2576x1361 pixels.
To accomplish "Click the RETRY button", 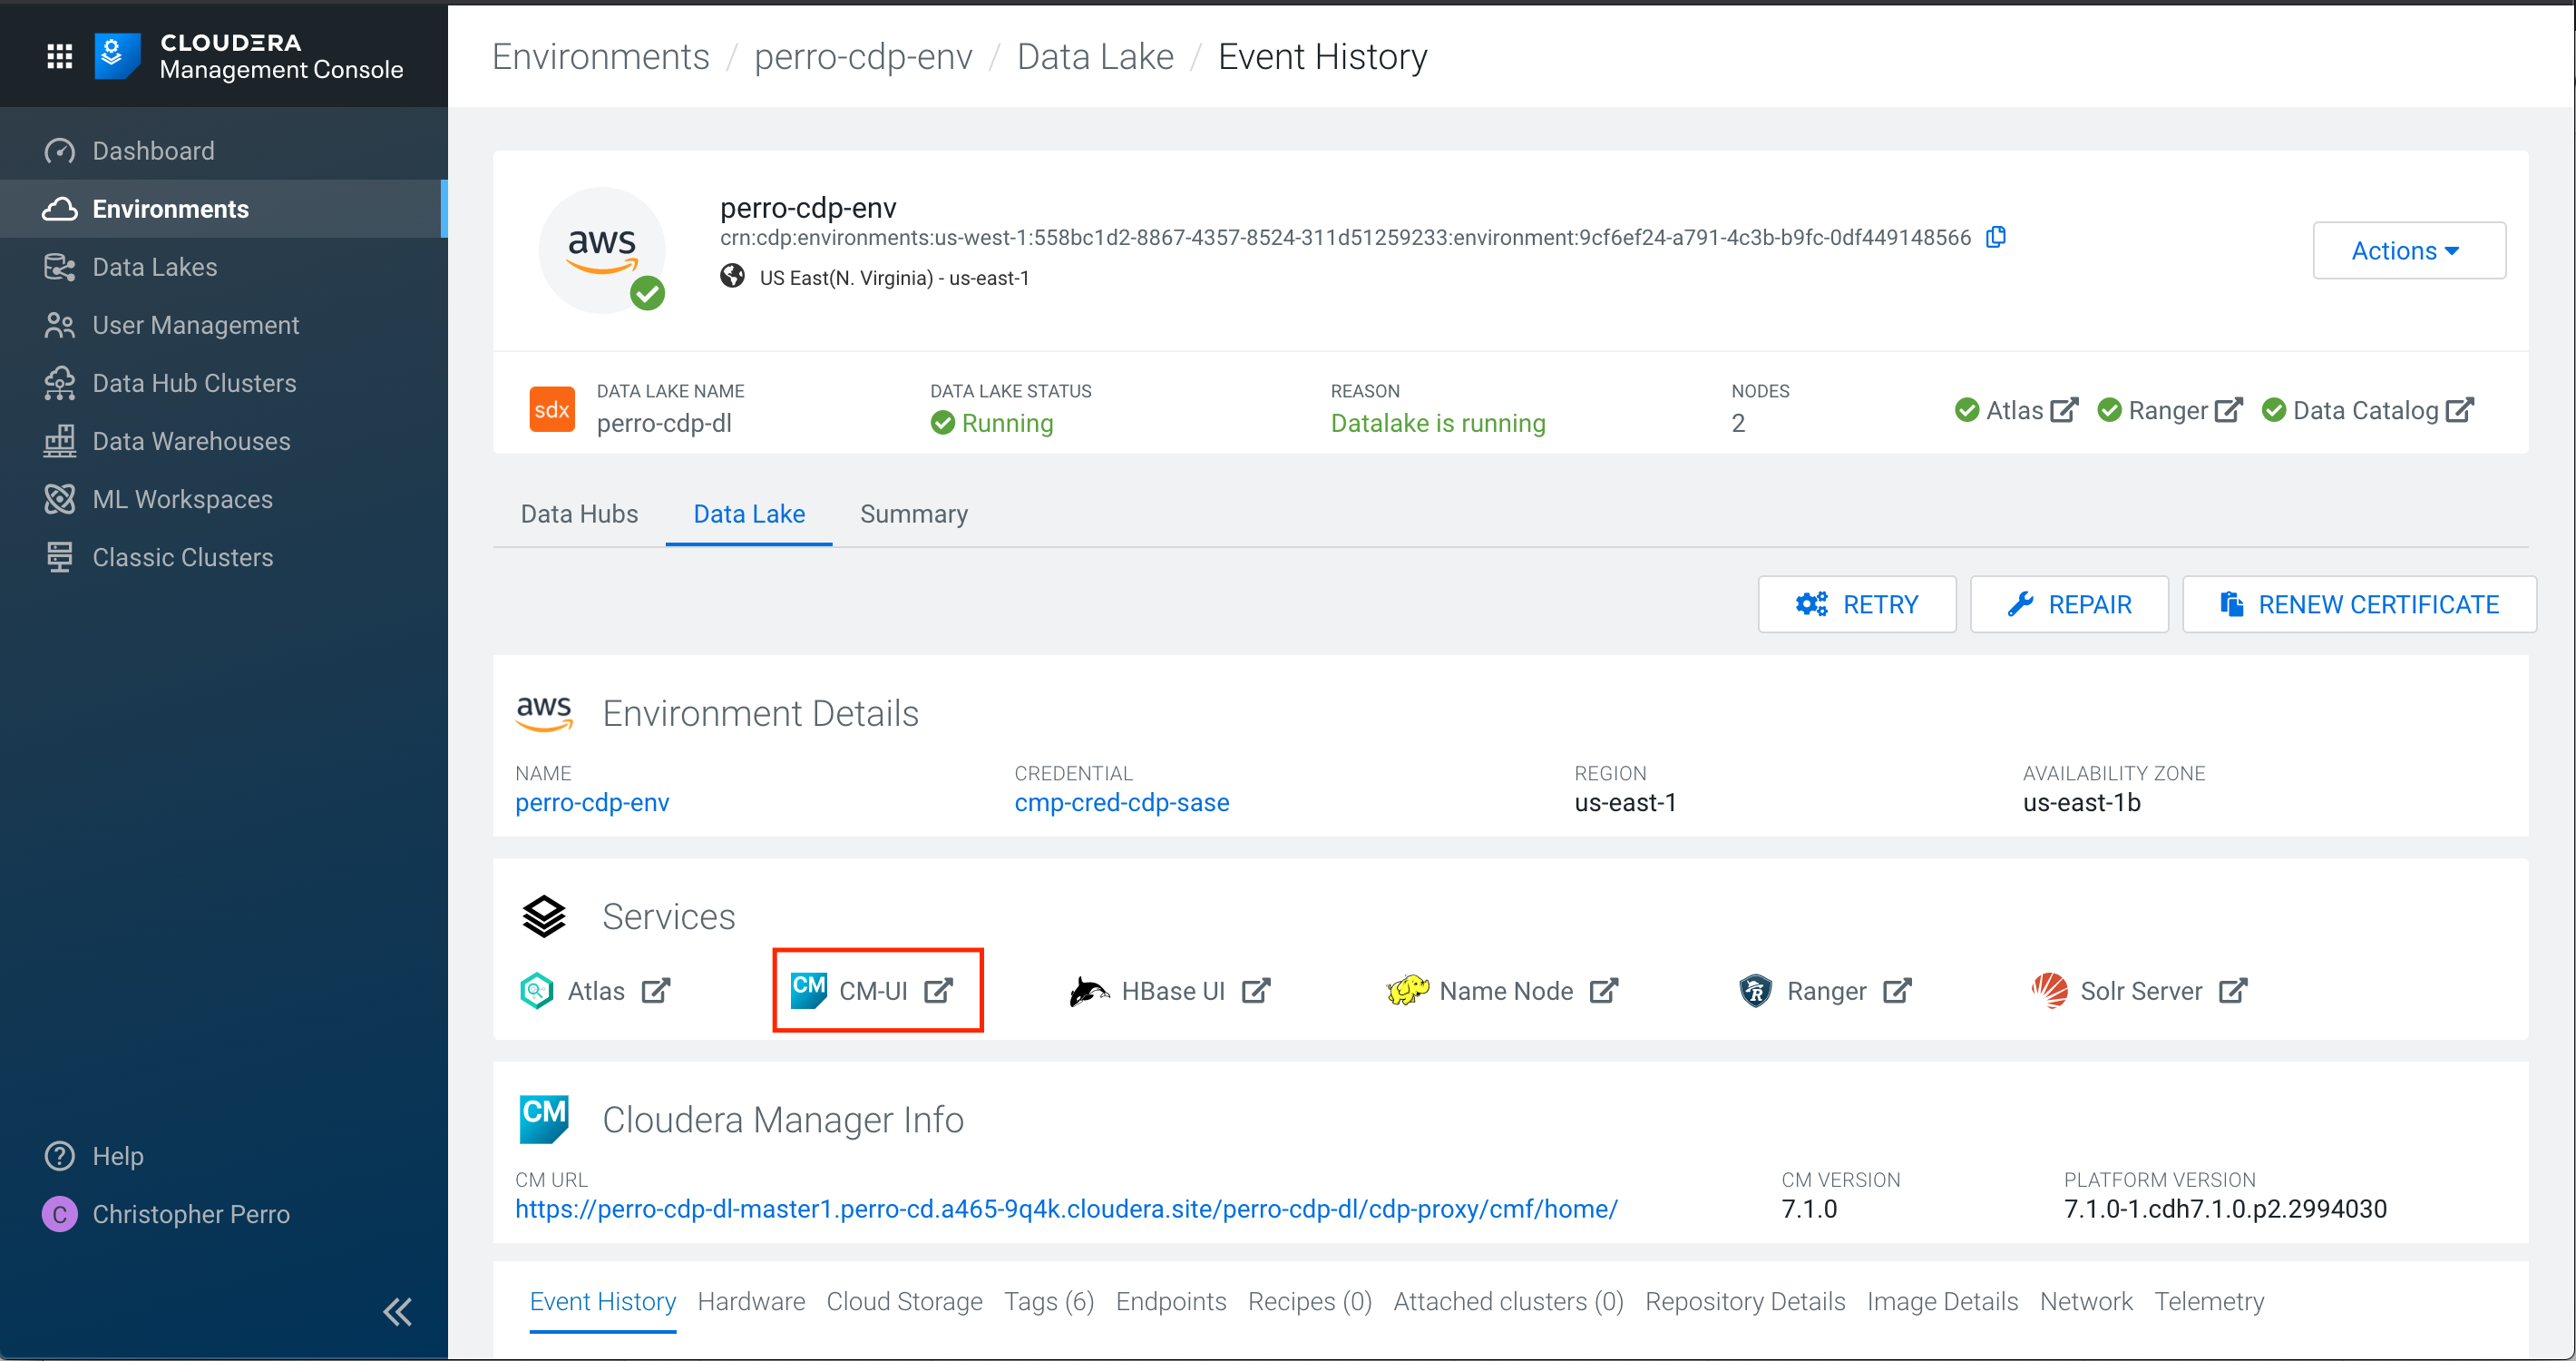I will (x=1857, y=603).
